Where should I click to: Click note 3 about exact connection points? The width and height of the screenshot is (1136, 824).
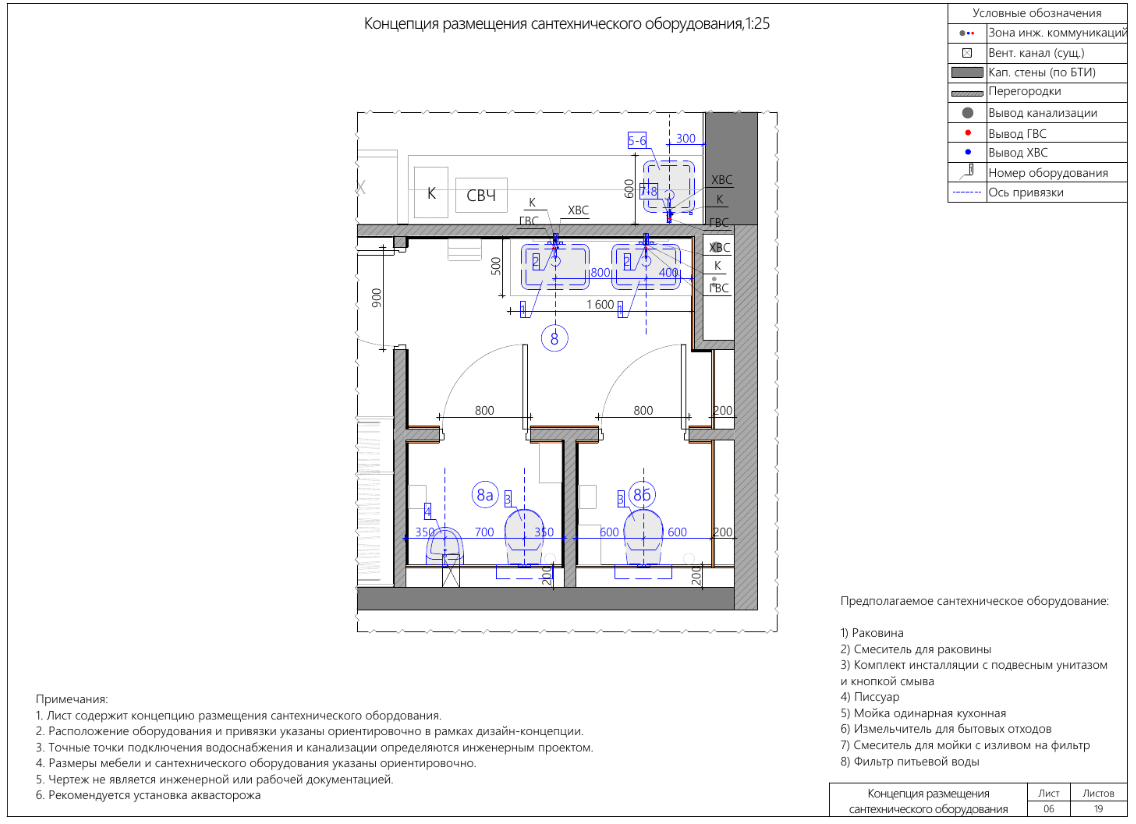pyautogui.click(x=314, y=748)
